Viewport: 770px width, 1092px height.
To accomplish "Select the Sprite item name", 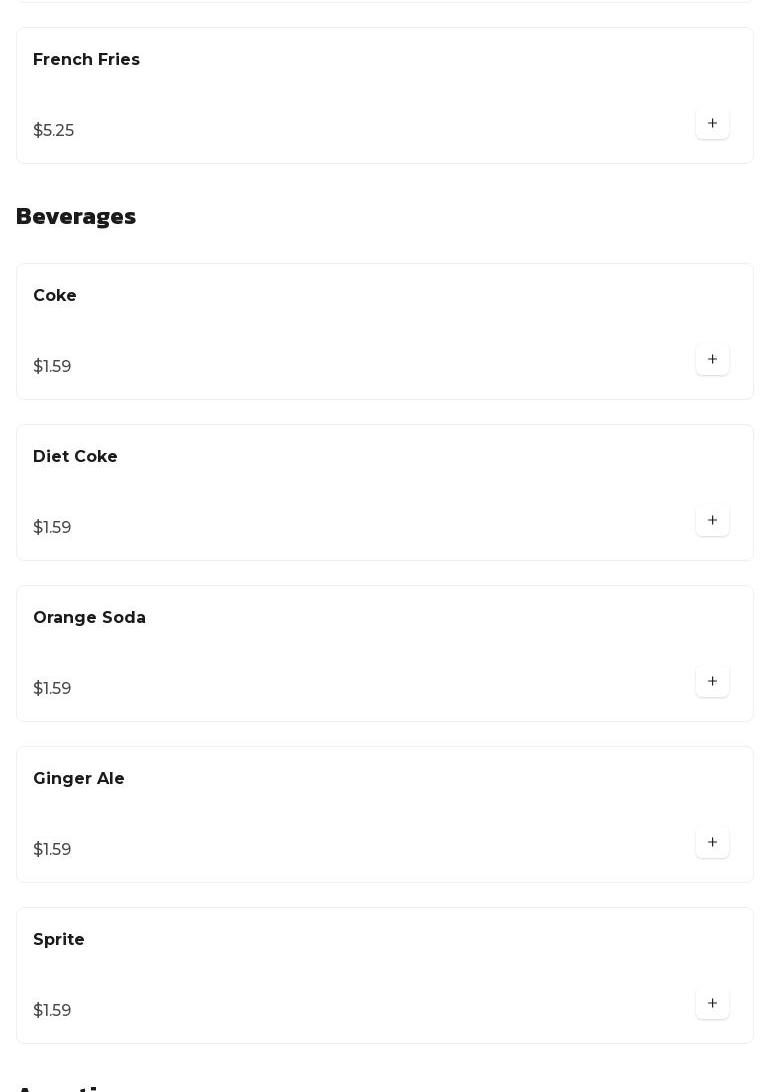I will click(x=59, y=940).
